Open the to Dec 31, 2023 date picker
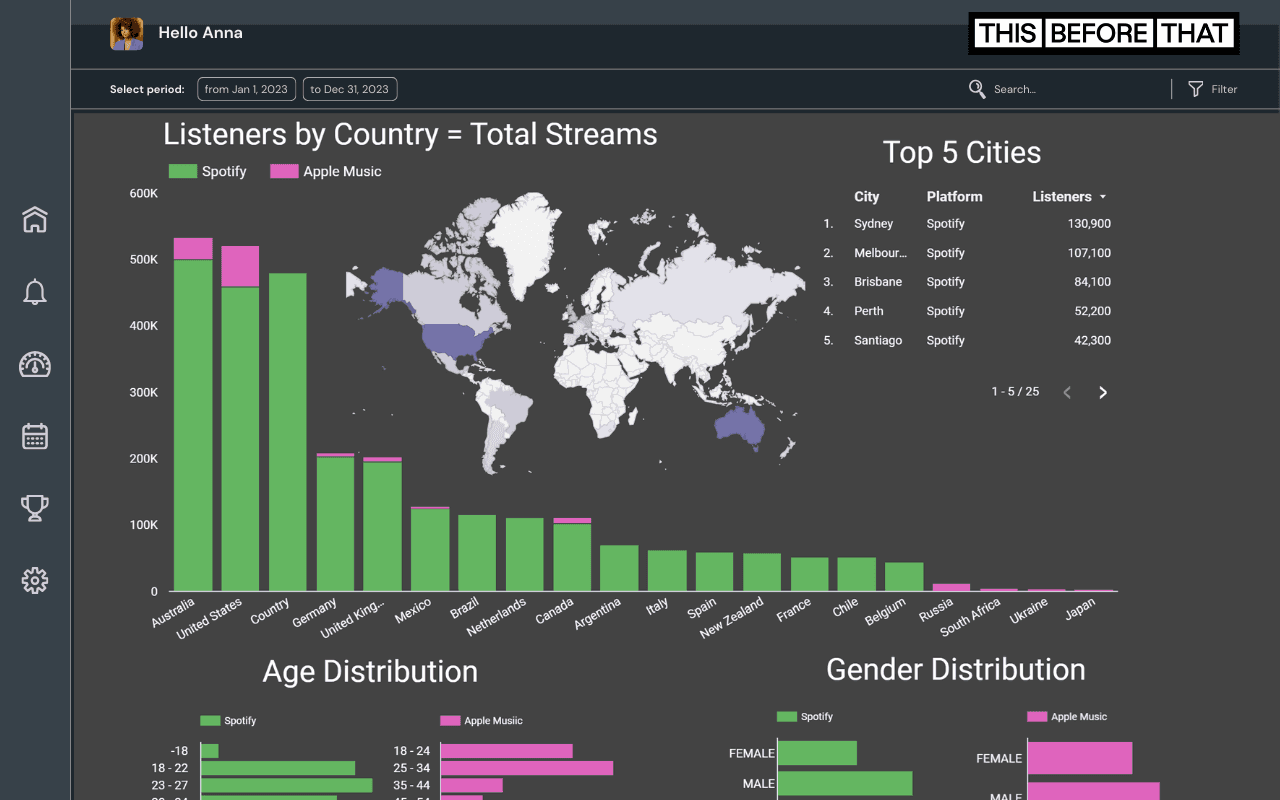1280x800 pixels. coord(350,89)
